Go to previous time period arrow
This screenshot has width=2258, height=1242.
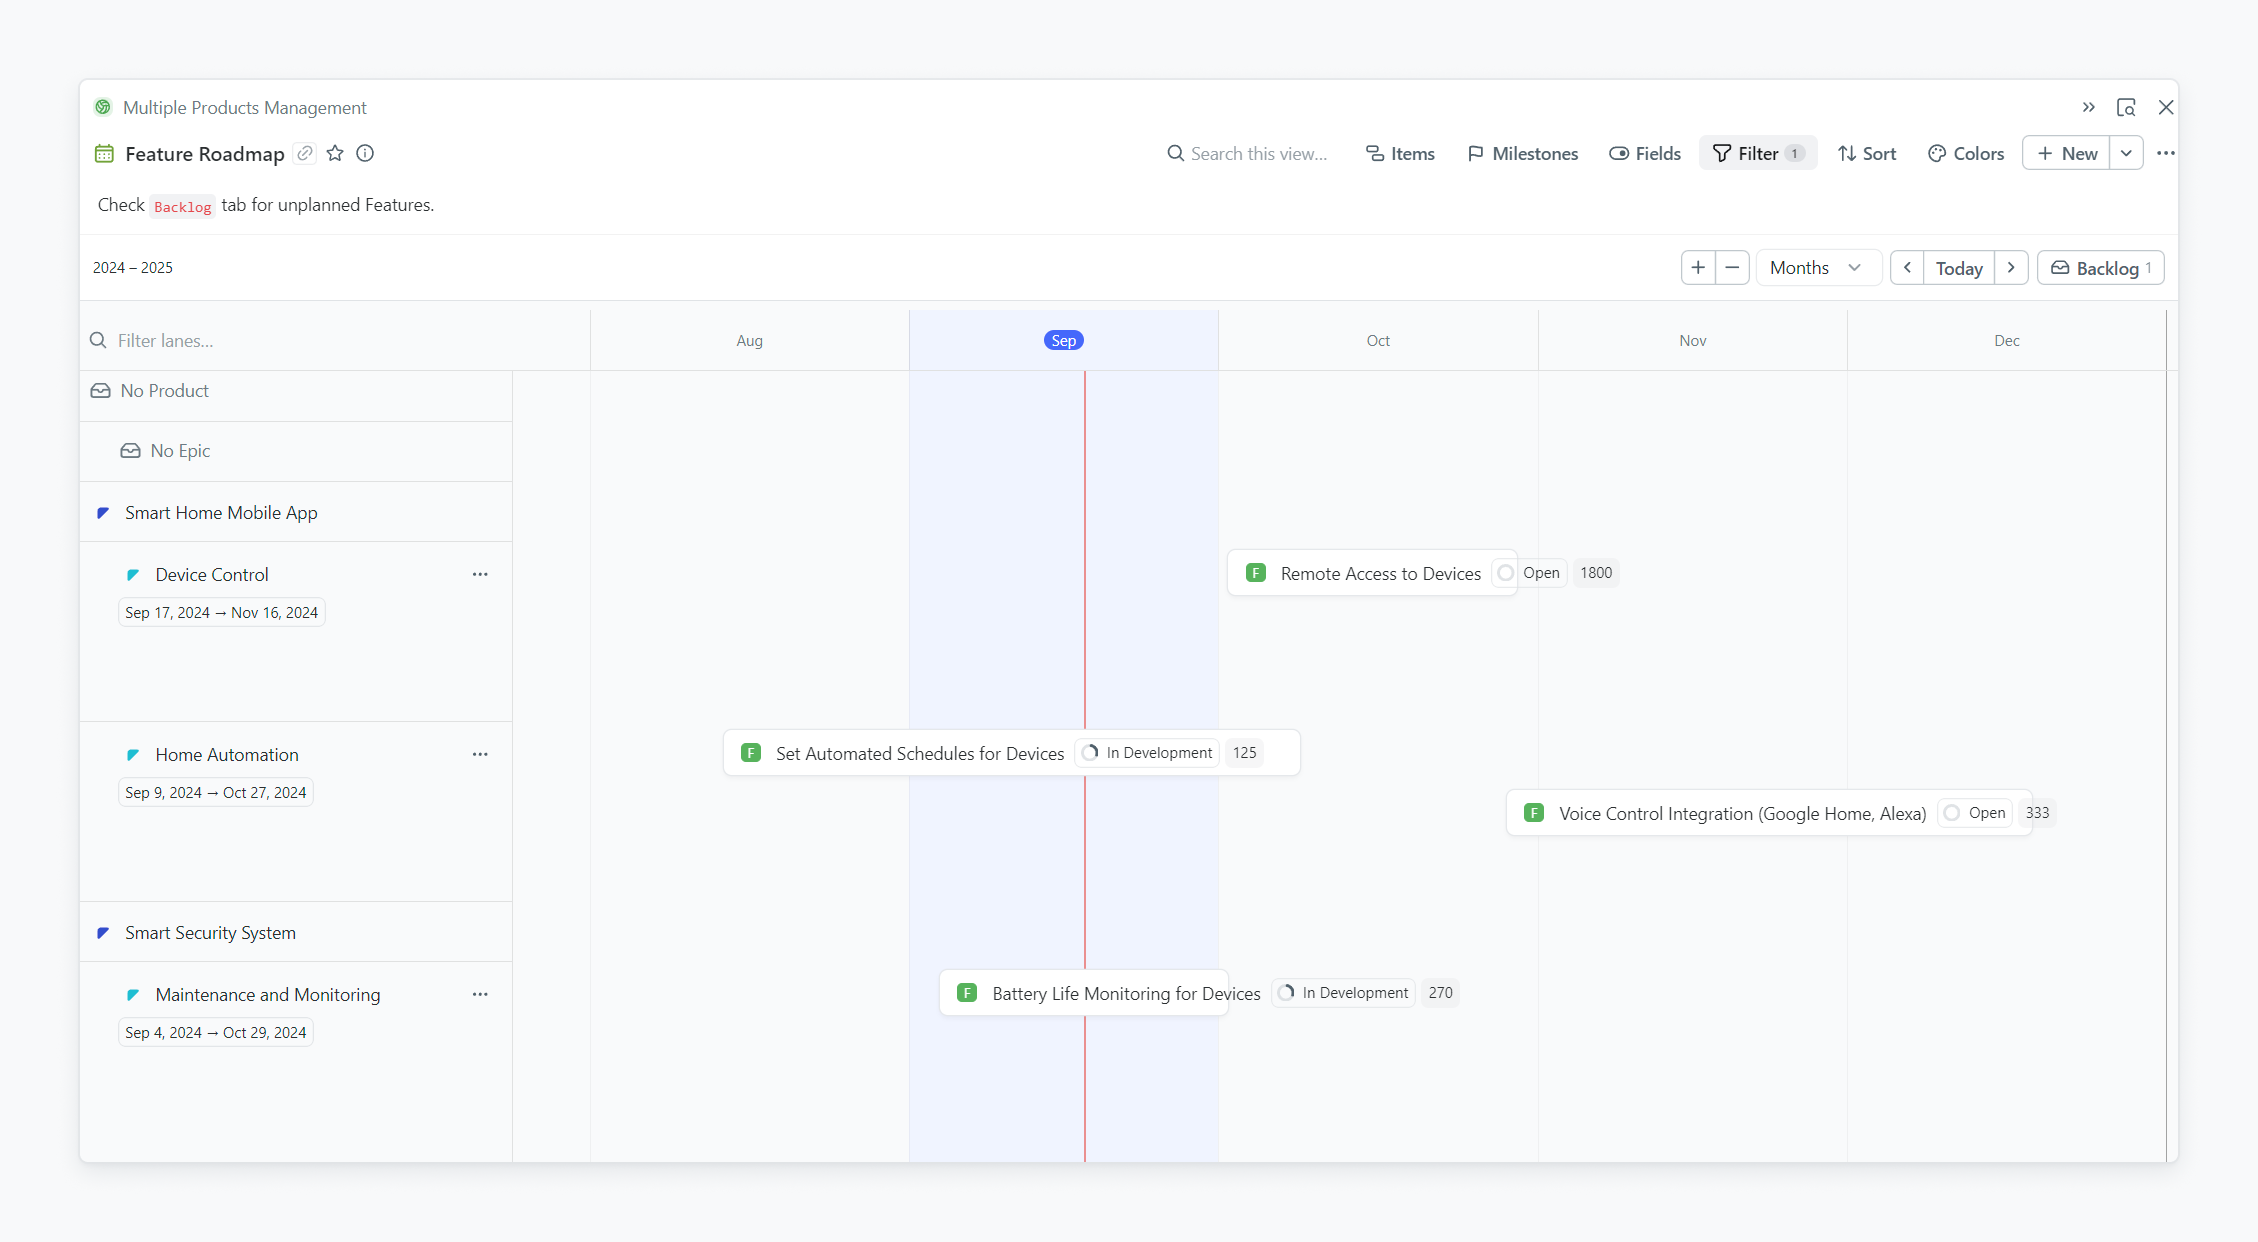pos(1907,267)
